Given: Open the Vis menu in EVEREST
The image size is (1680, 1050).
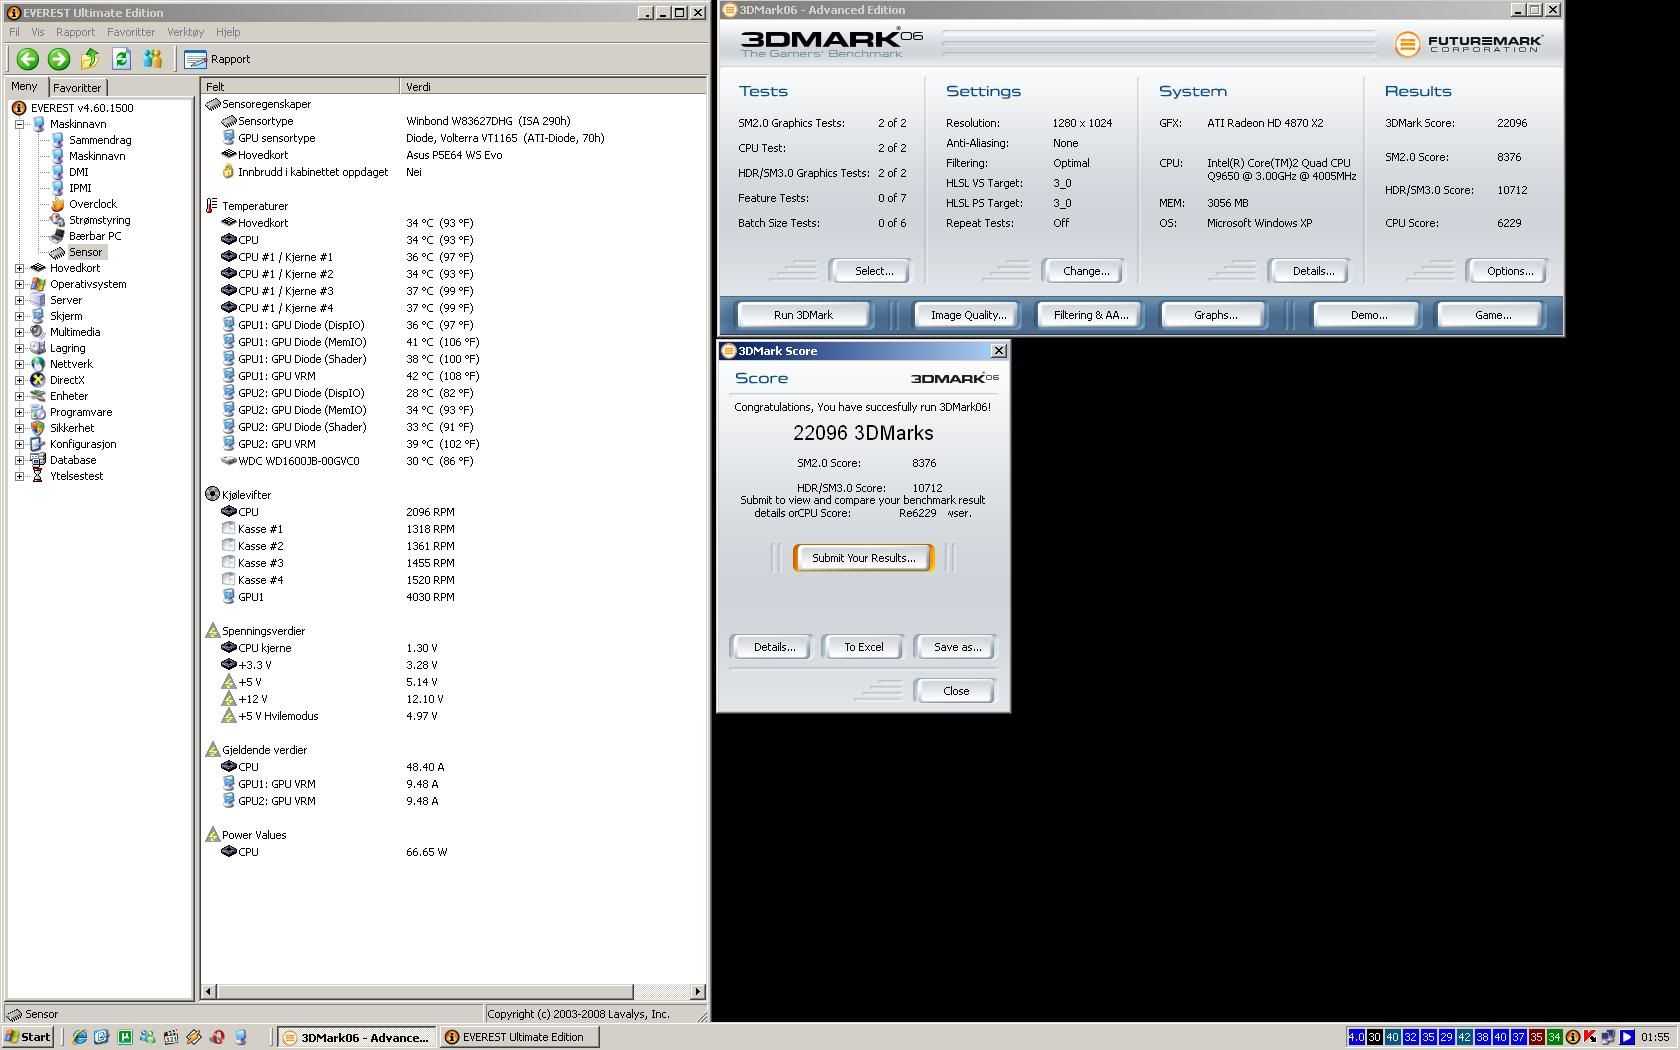Looking at the screenshot, I should tap(37, 32).
